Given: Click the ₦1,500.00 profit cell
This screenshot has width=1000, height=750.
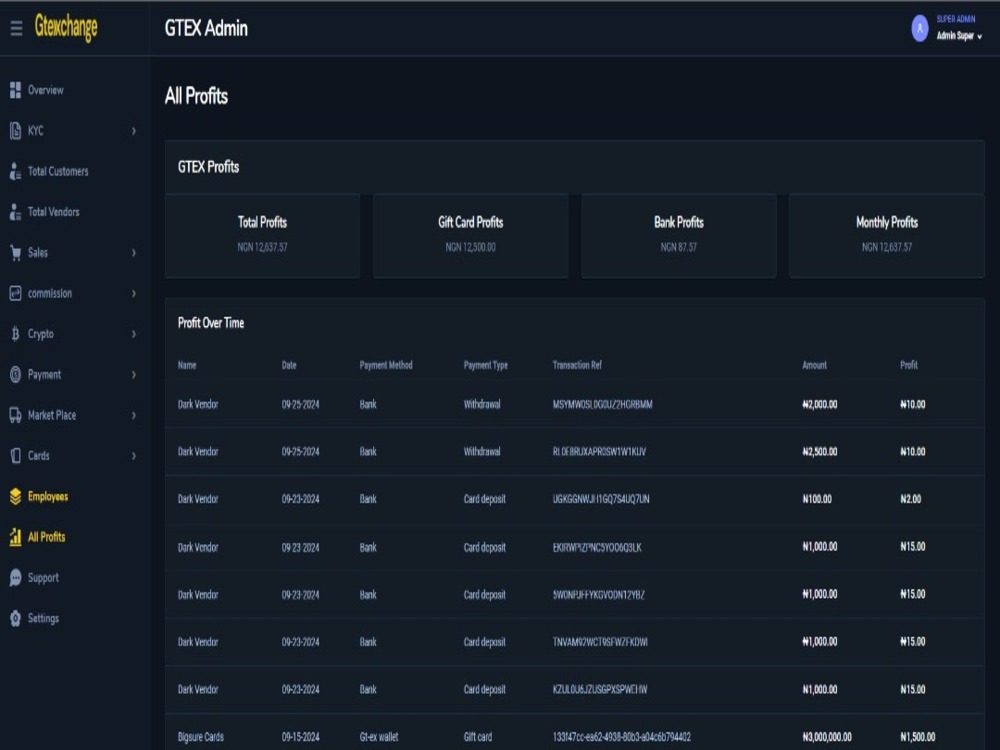Looking at the screenshot, I should click(918, 737).
